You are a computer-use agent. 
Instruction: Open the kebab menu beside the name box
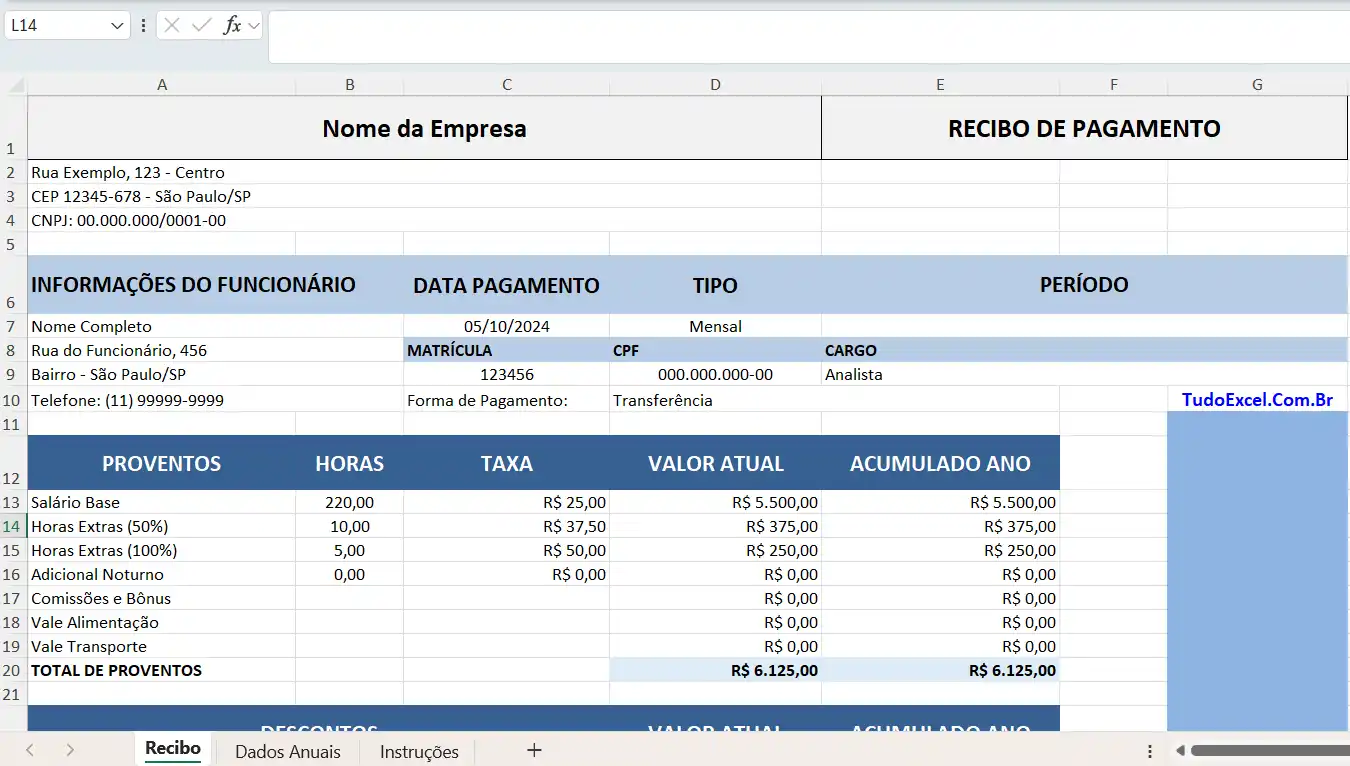pyautogui.click(x=143, y=25)
